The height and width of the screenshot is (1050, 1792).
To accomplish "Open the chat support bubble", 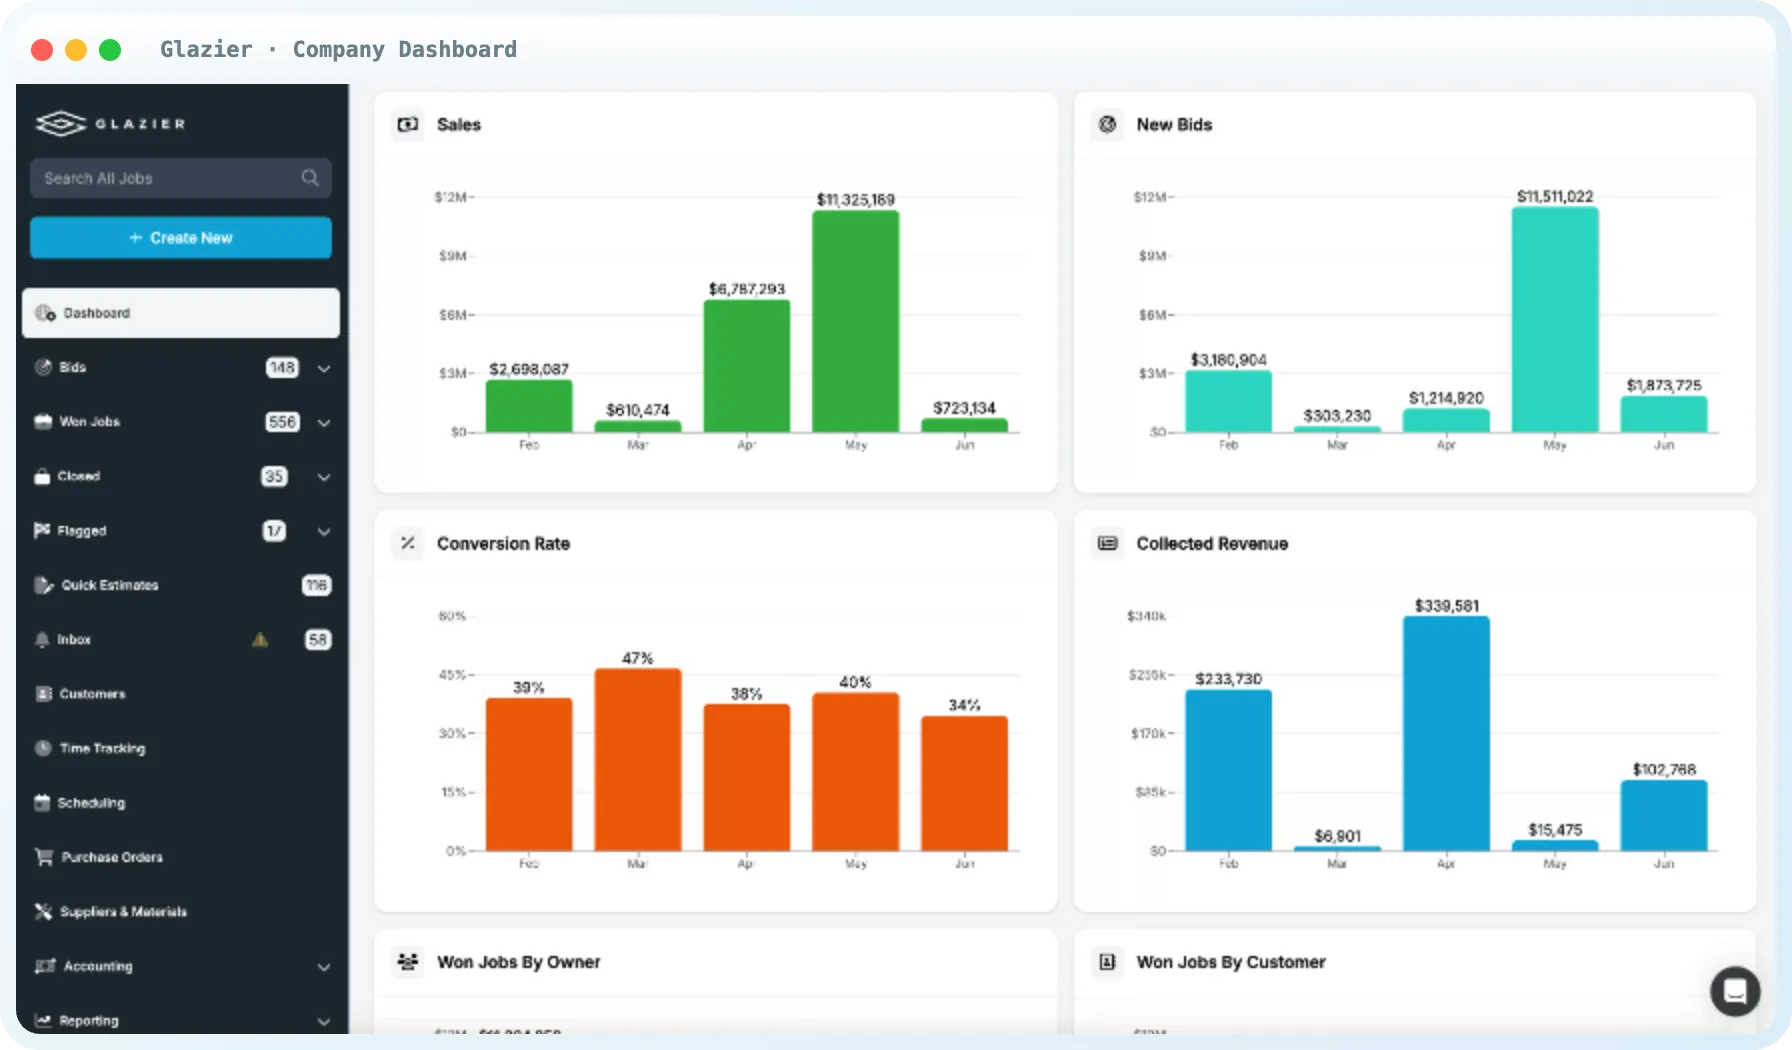I will click(x=1735, y=991).
